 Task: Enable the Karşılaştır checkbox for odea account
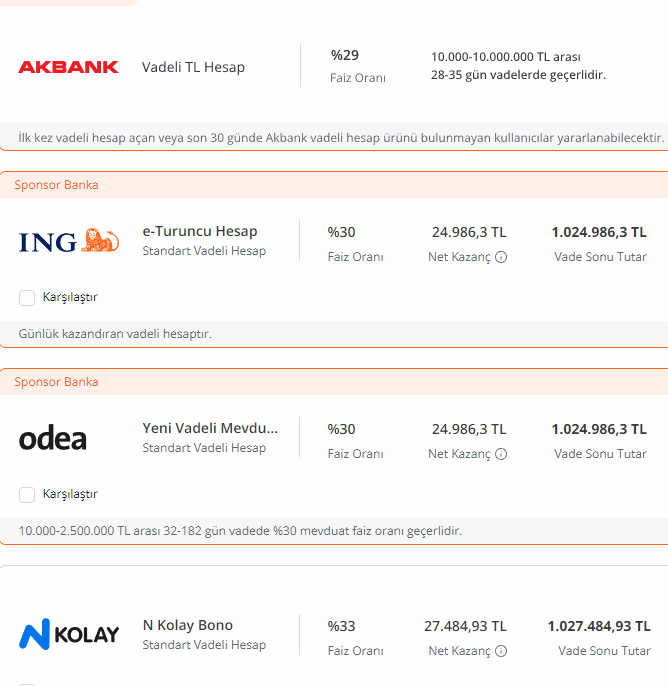pos(27,494)
